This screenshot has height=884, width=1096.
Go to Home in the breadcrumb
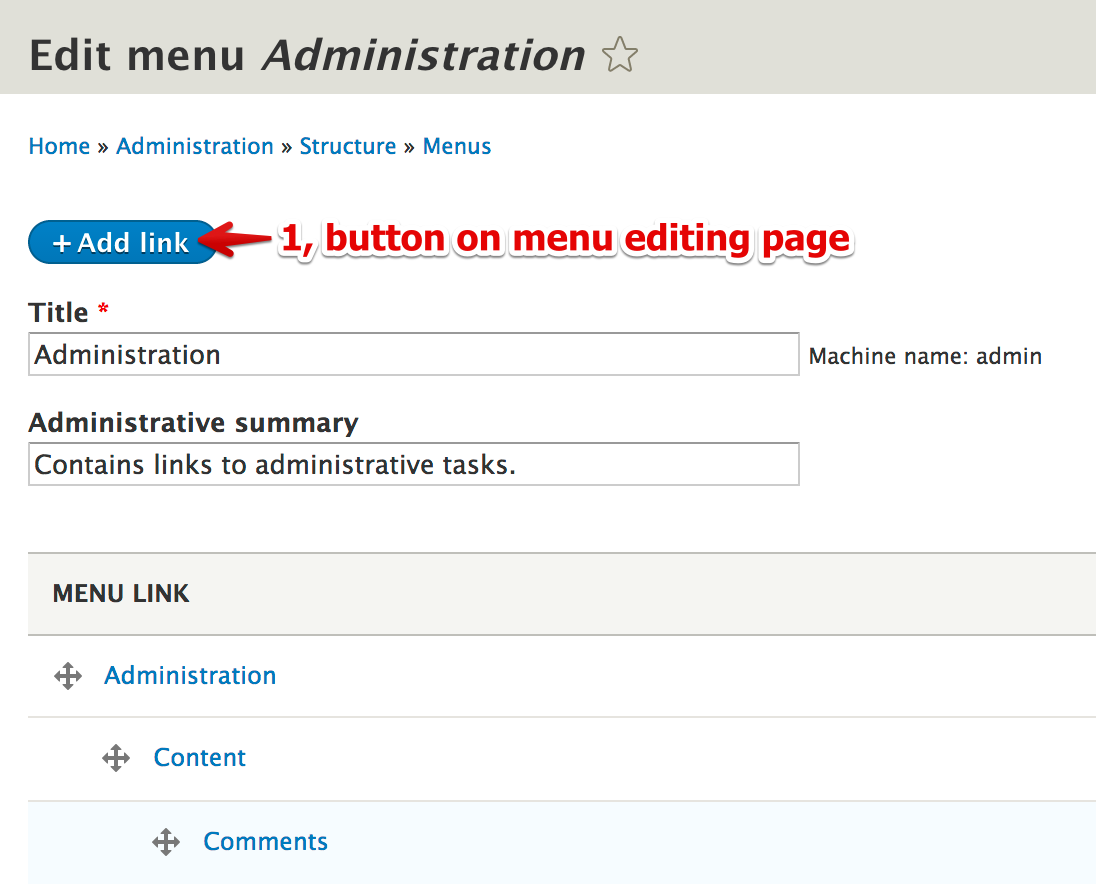(x=59, y=146)
